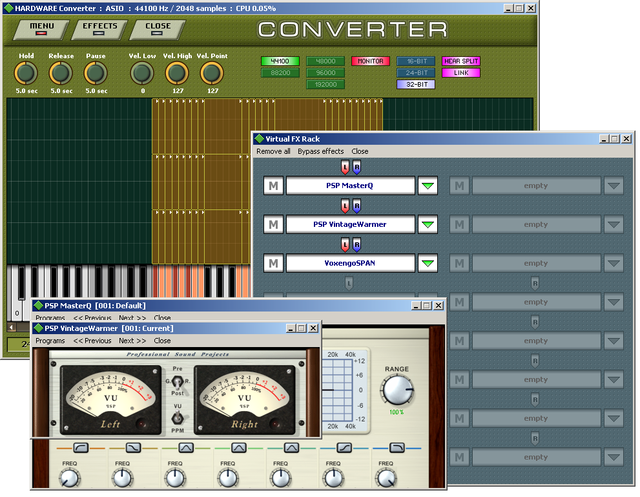This screenshot has height=497, width=640.
Task: Click the PSP MasterQ slot name field
Action: click(x=350, y=186)
